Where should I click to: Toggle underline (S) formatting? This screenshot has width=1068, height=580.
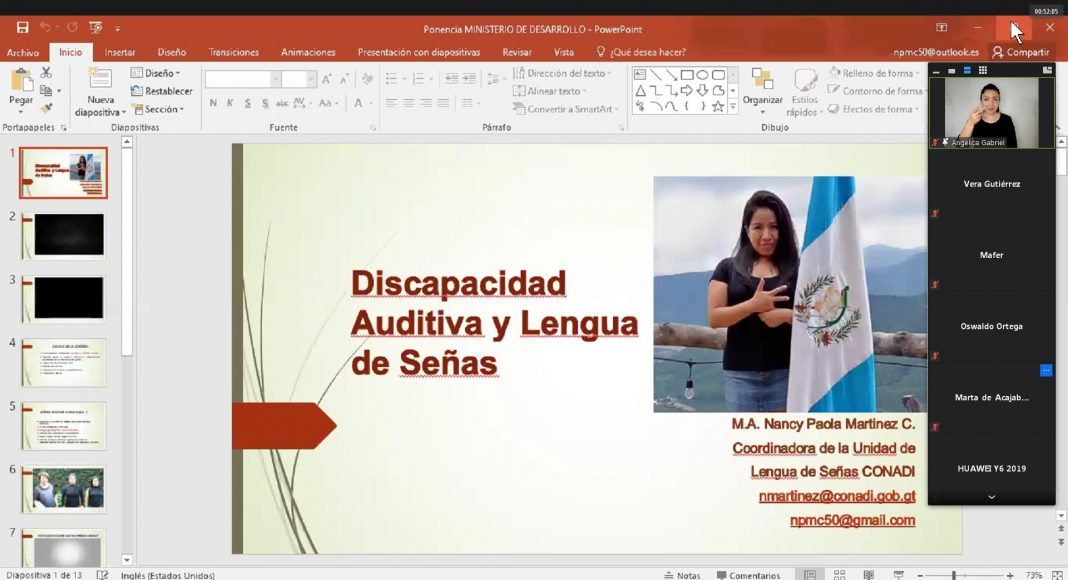tap(245, 103)
